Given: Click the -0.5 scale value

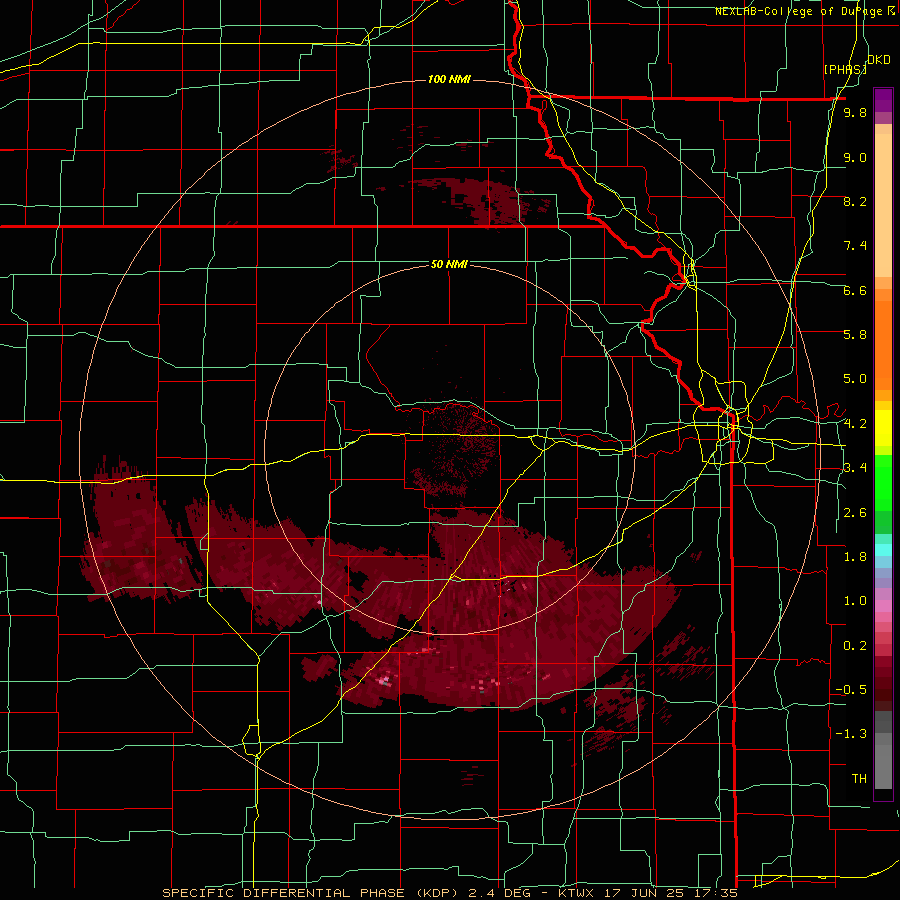Looking at the screenshot, I should tap(851, 690).
